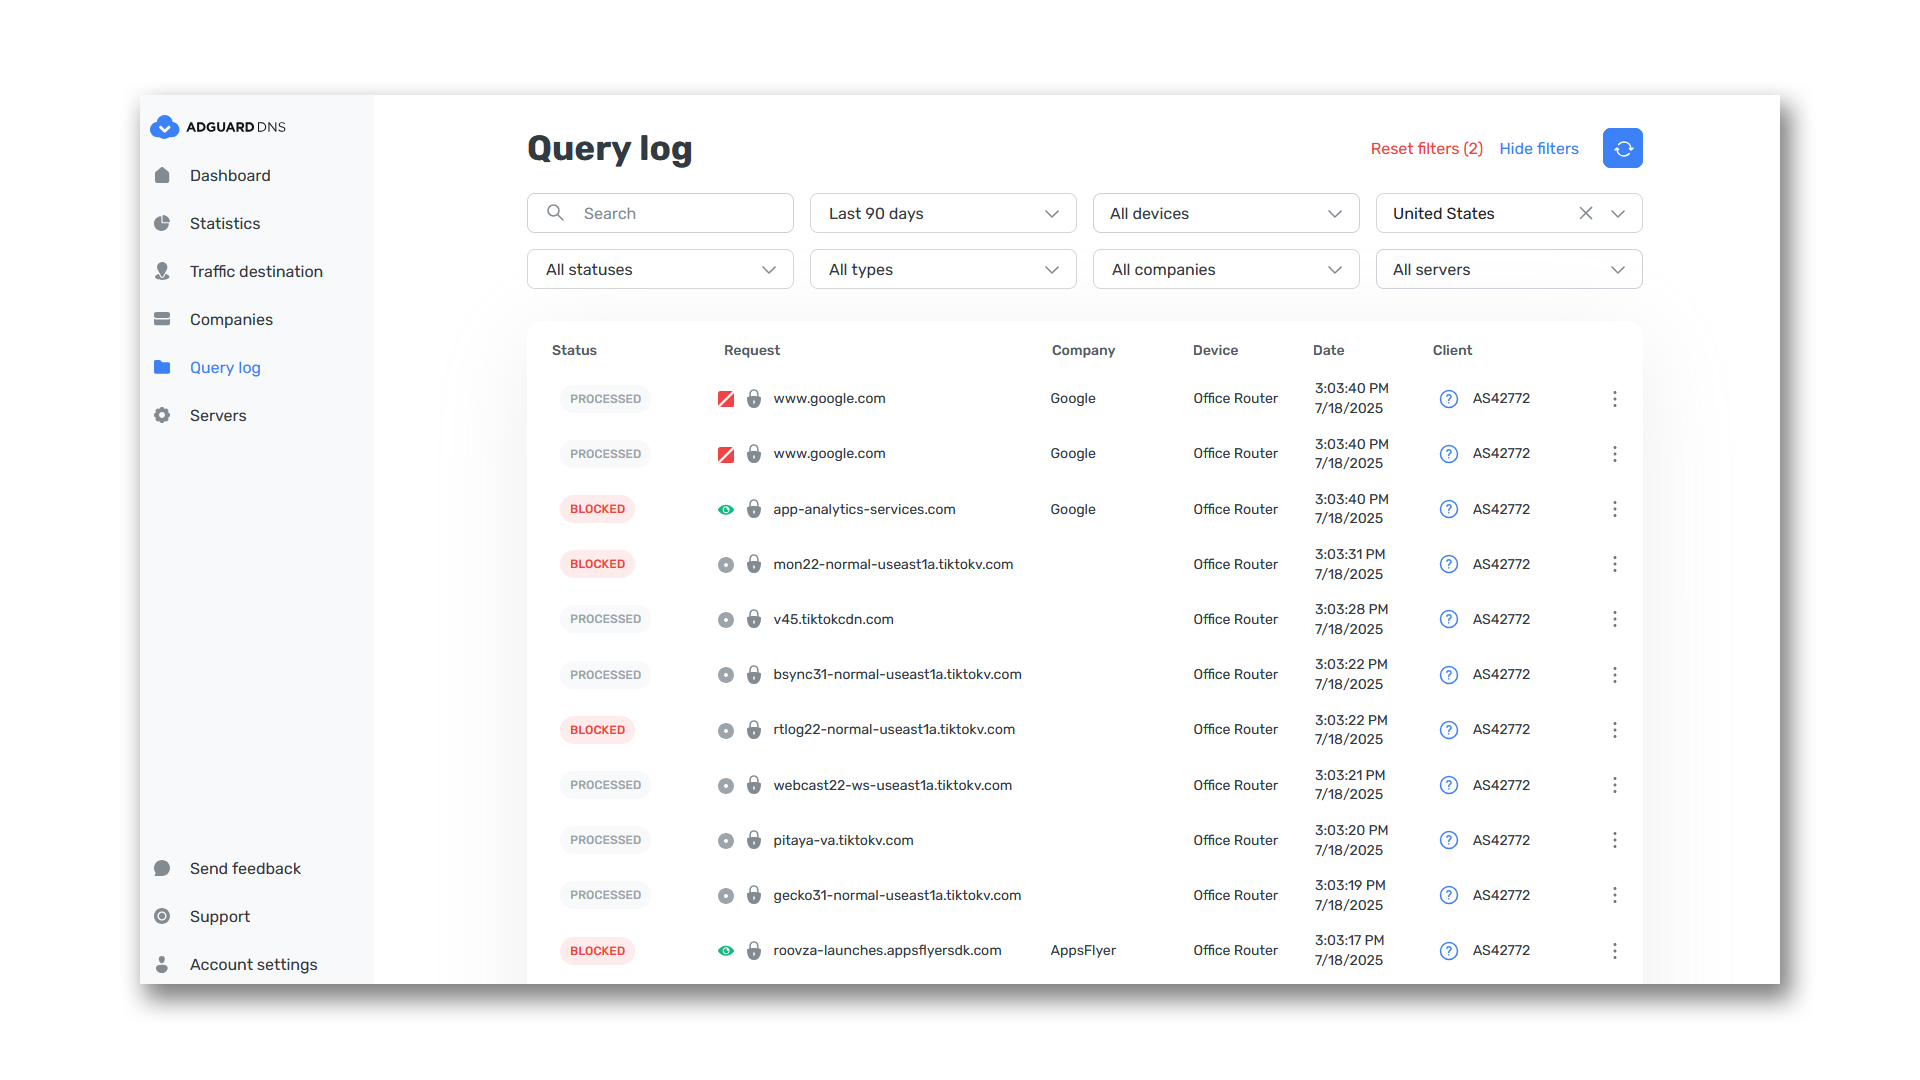Click Hide filters

click(x=1539, y=148)
